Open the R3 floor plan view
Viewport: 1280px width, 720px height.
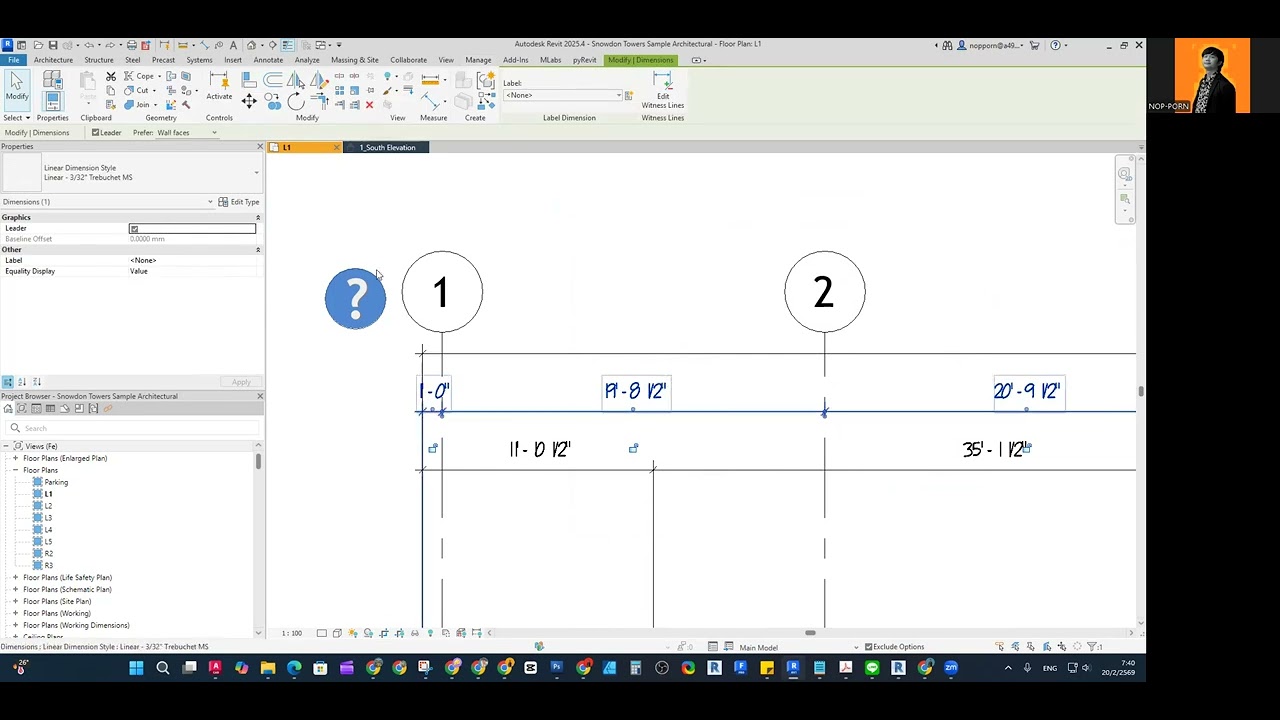(48, 565)
